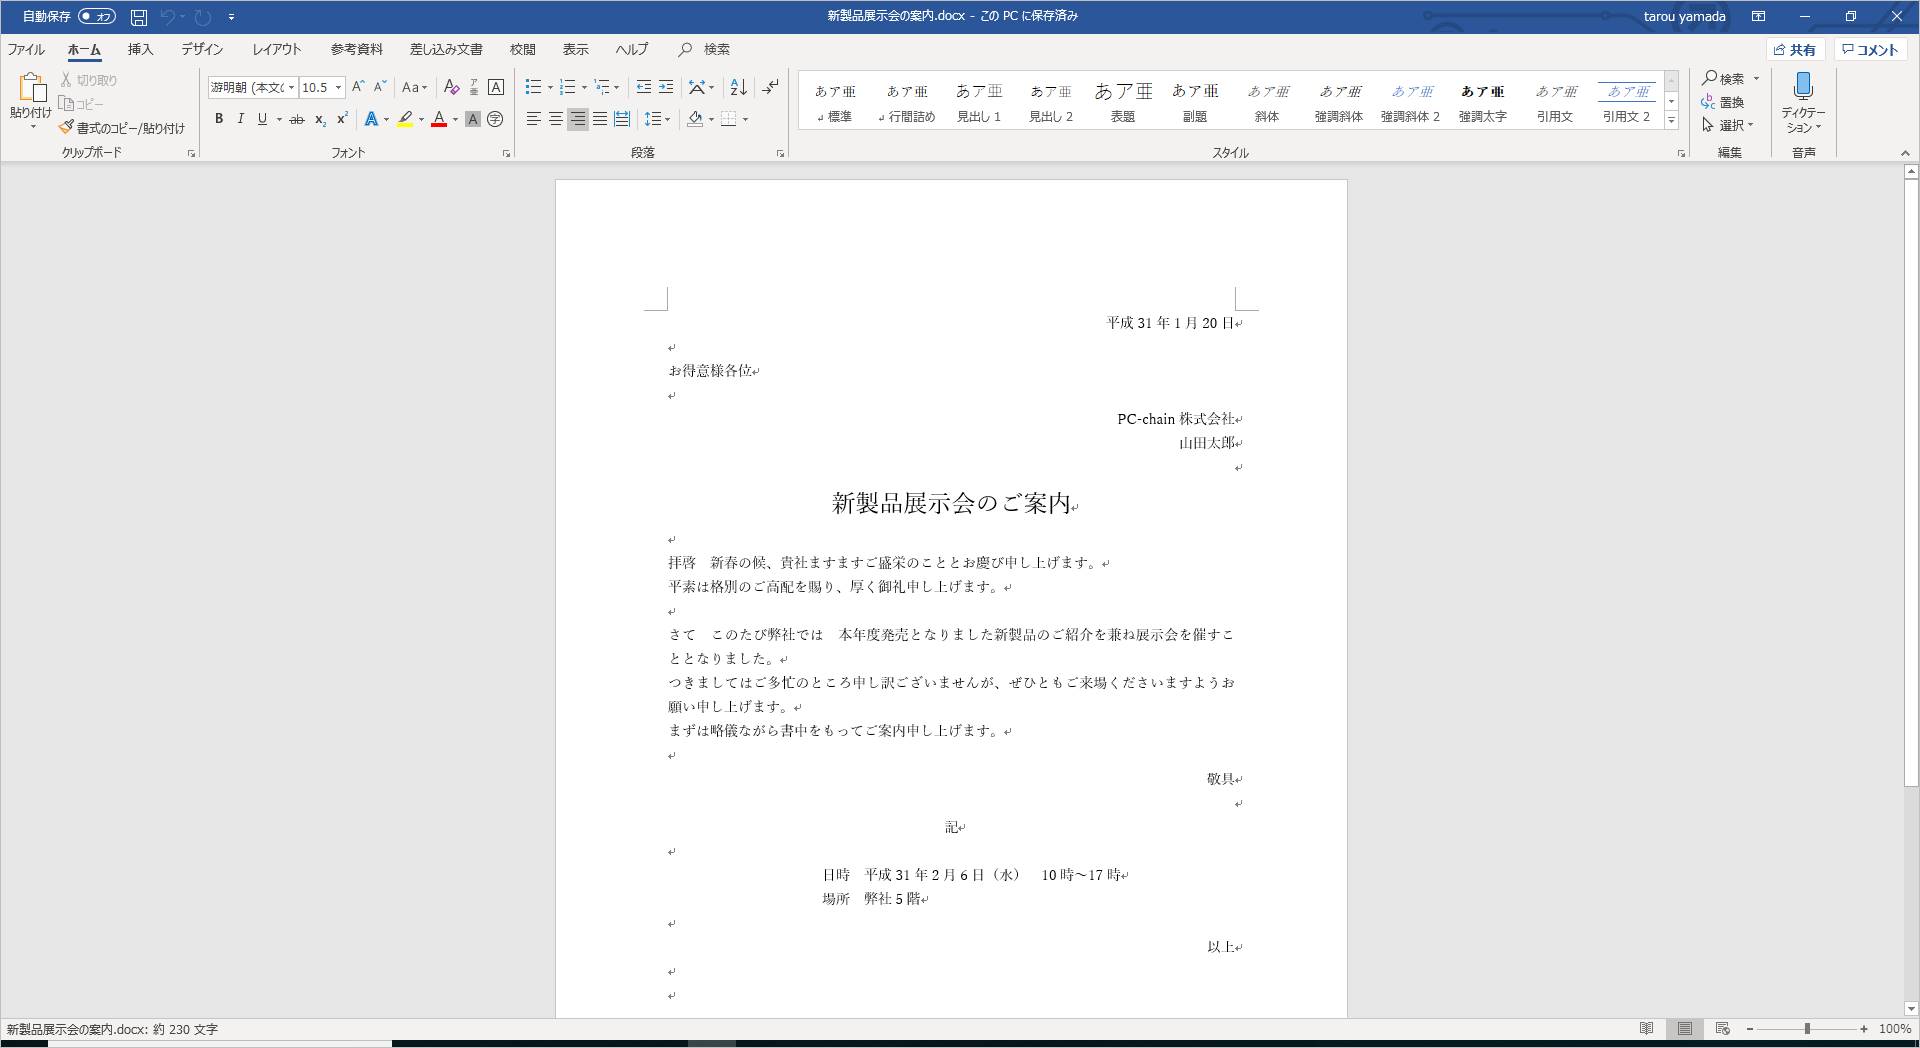1920x1048 pixels.
Task: Click the 共有 (Share) button
Action: click(x=1796, y=49)
